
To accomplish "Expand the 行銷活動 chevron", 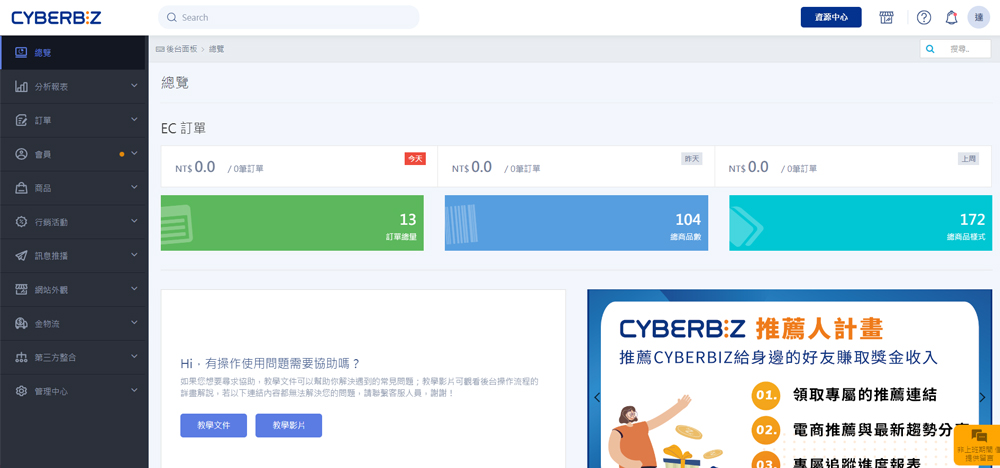I will click(134, 221).
